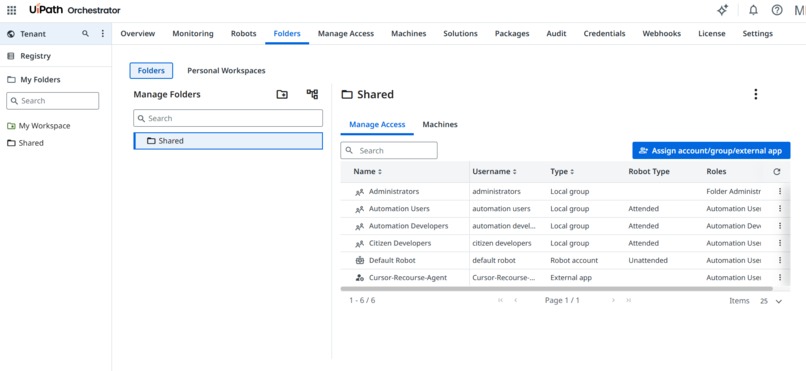Click the table's horizontal scrollbar
Screen dimensions: 806x371
pyautogui.click(x=557, y=289)
